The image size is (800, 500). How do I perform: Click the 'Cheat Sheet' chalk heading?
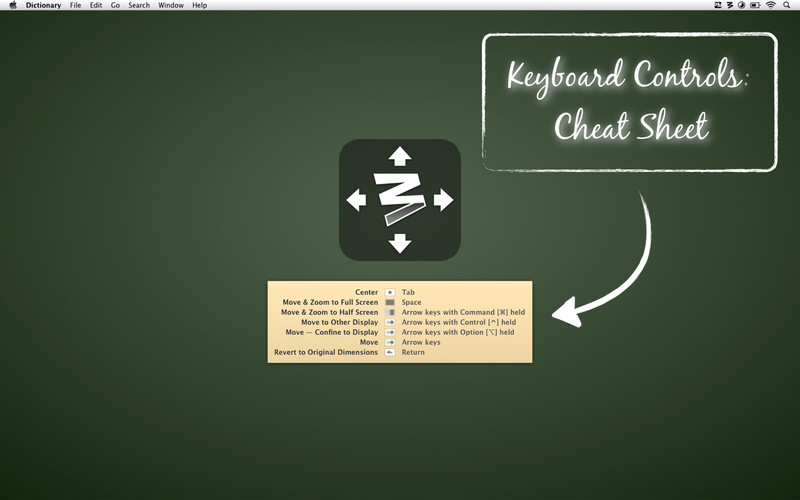[x=632, y=126]
